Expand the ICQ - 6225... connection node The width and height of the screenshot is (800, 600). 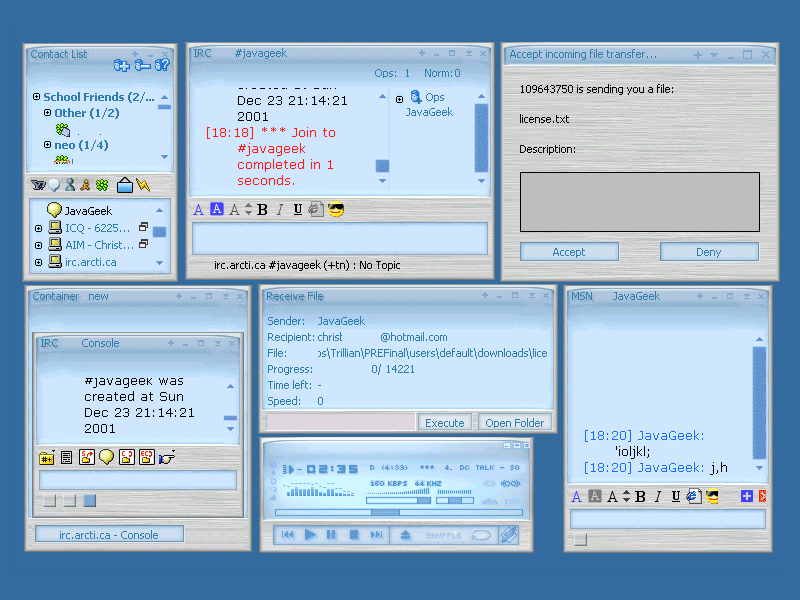pos(38,228)
